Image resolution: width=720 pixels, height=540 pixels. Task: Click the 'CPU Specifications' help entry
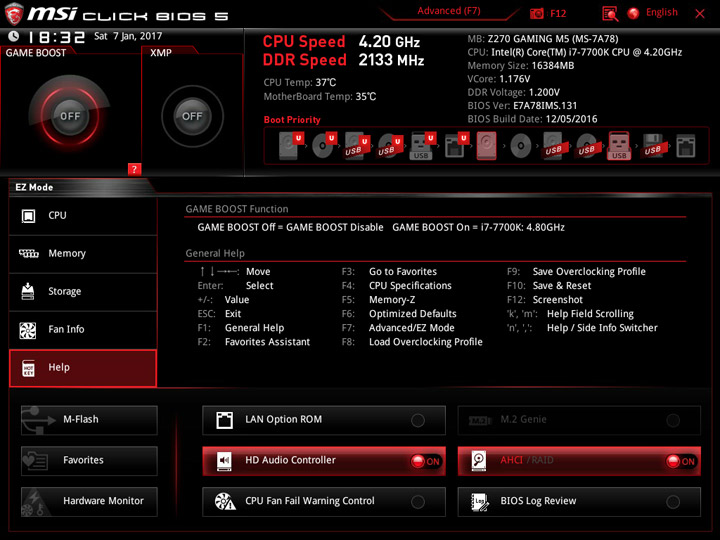pos(410,286)
